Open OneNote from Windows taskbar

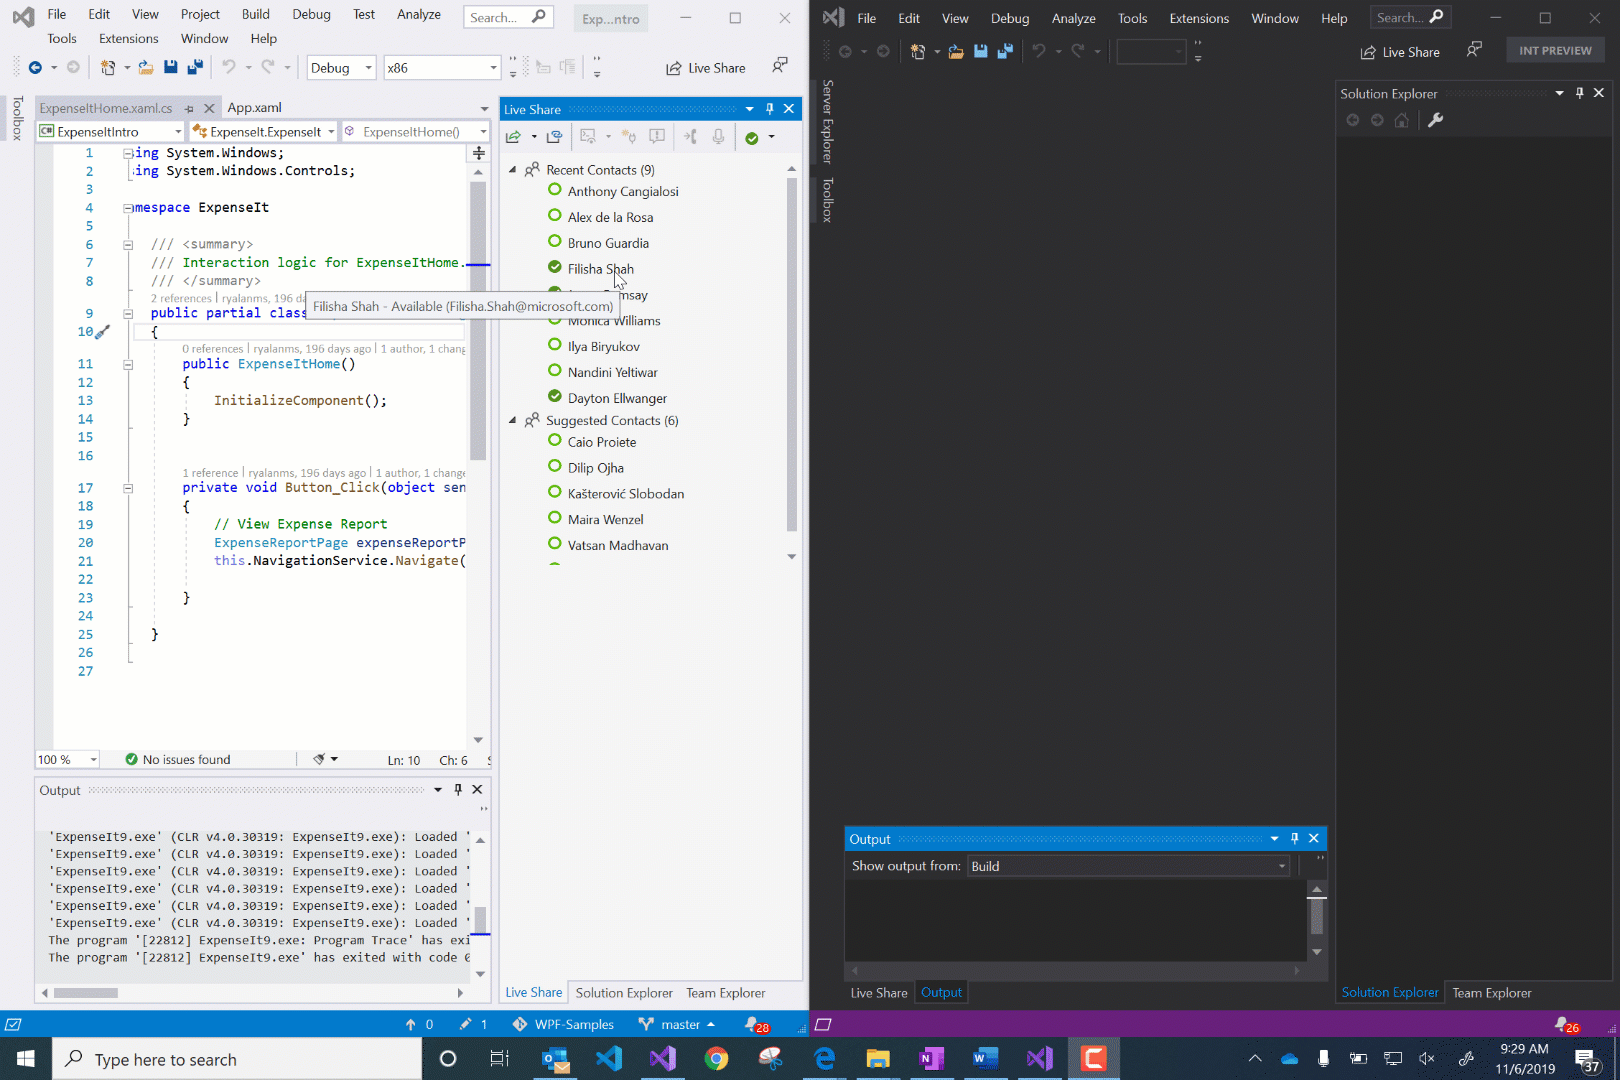point(932,1058)
